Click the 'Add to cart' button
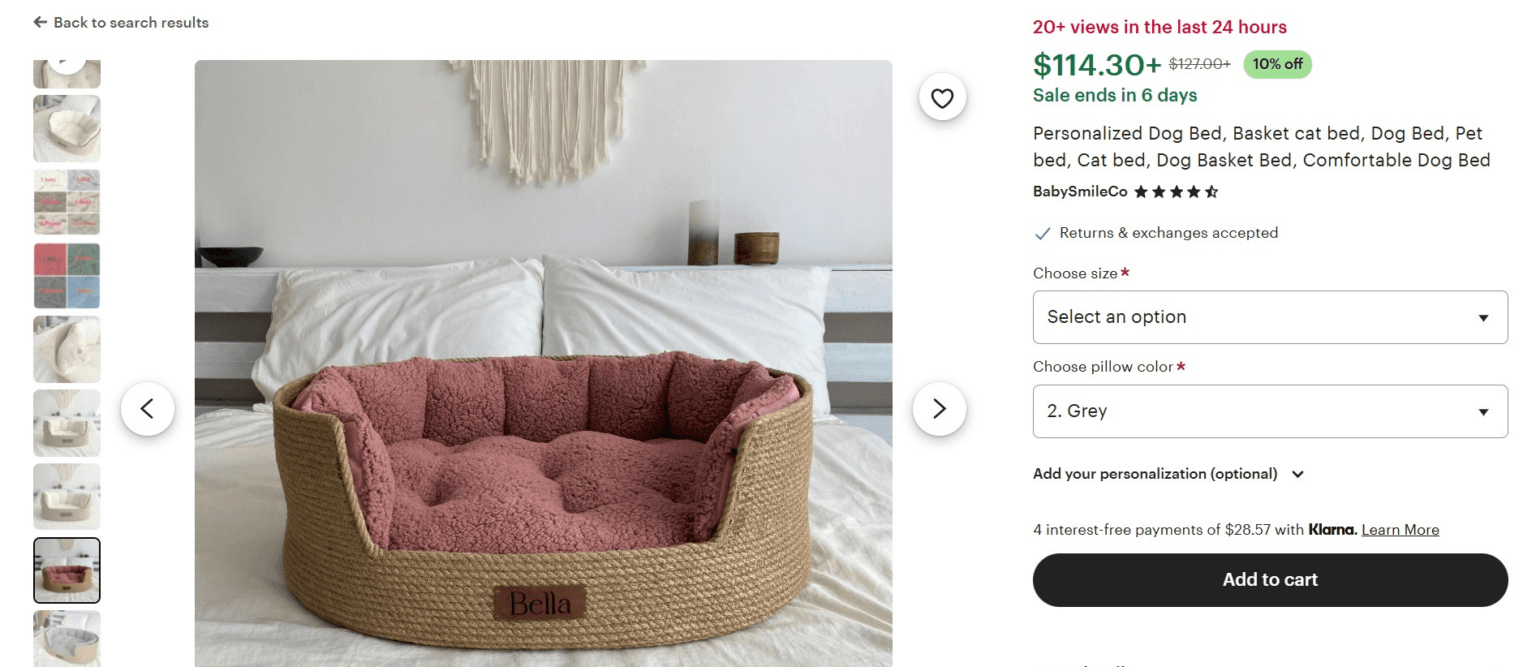The height and width of the screenshot is (667, 1536). pyautogui.click(x=1269, y=579)
